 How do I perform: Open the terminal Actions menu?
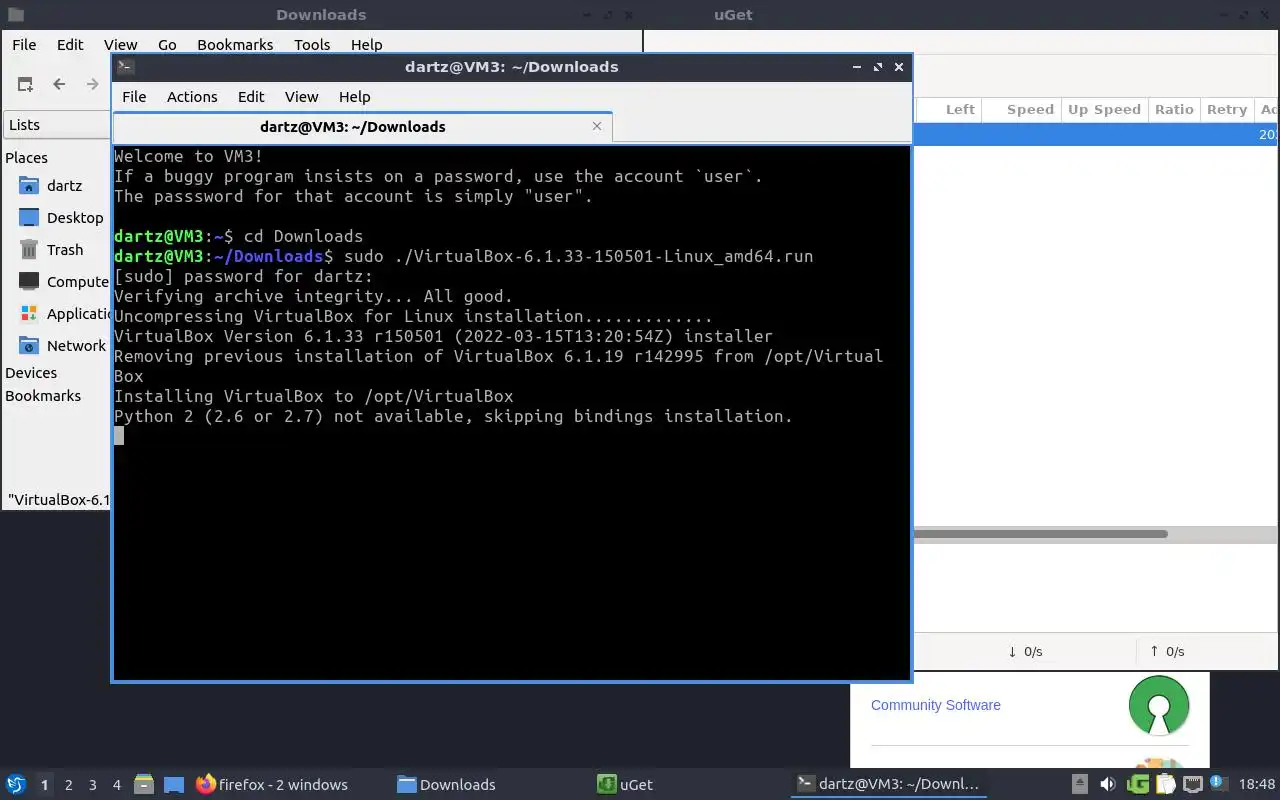(192, 97)
